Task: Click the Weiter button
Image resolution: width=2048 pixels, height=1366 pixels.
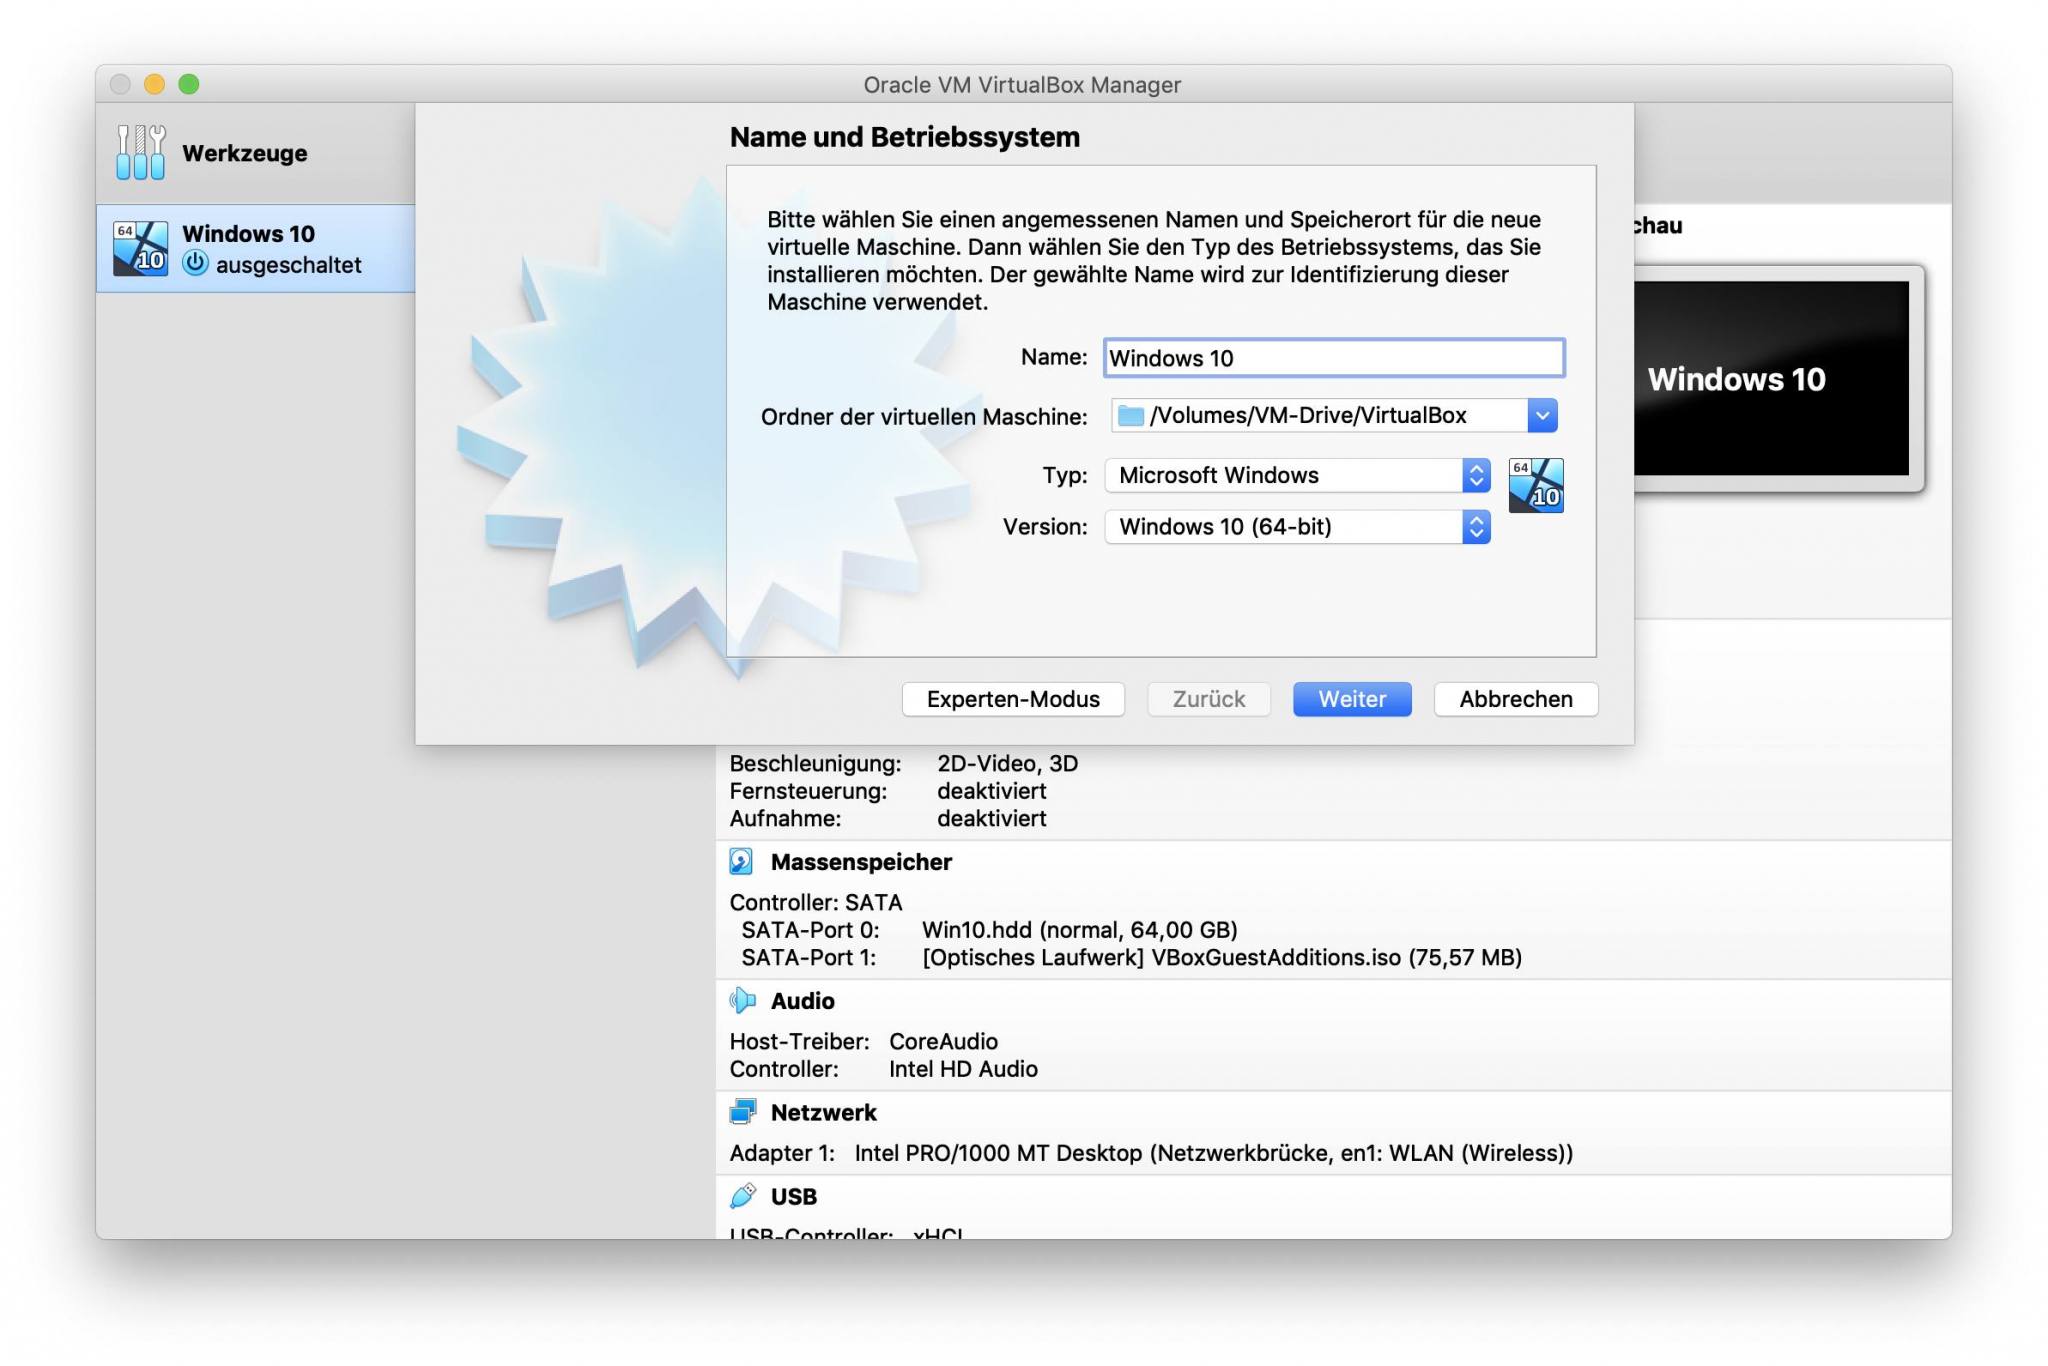Action: pos(1351,699)
